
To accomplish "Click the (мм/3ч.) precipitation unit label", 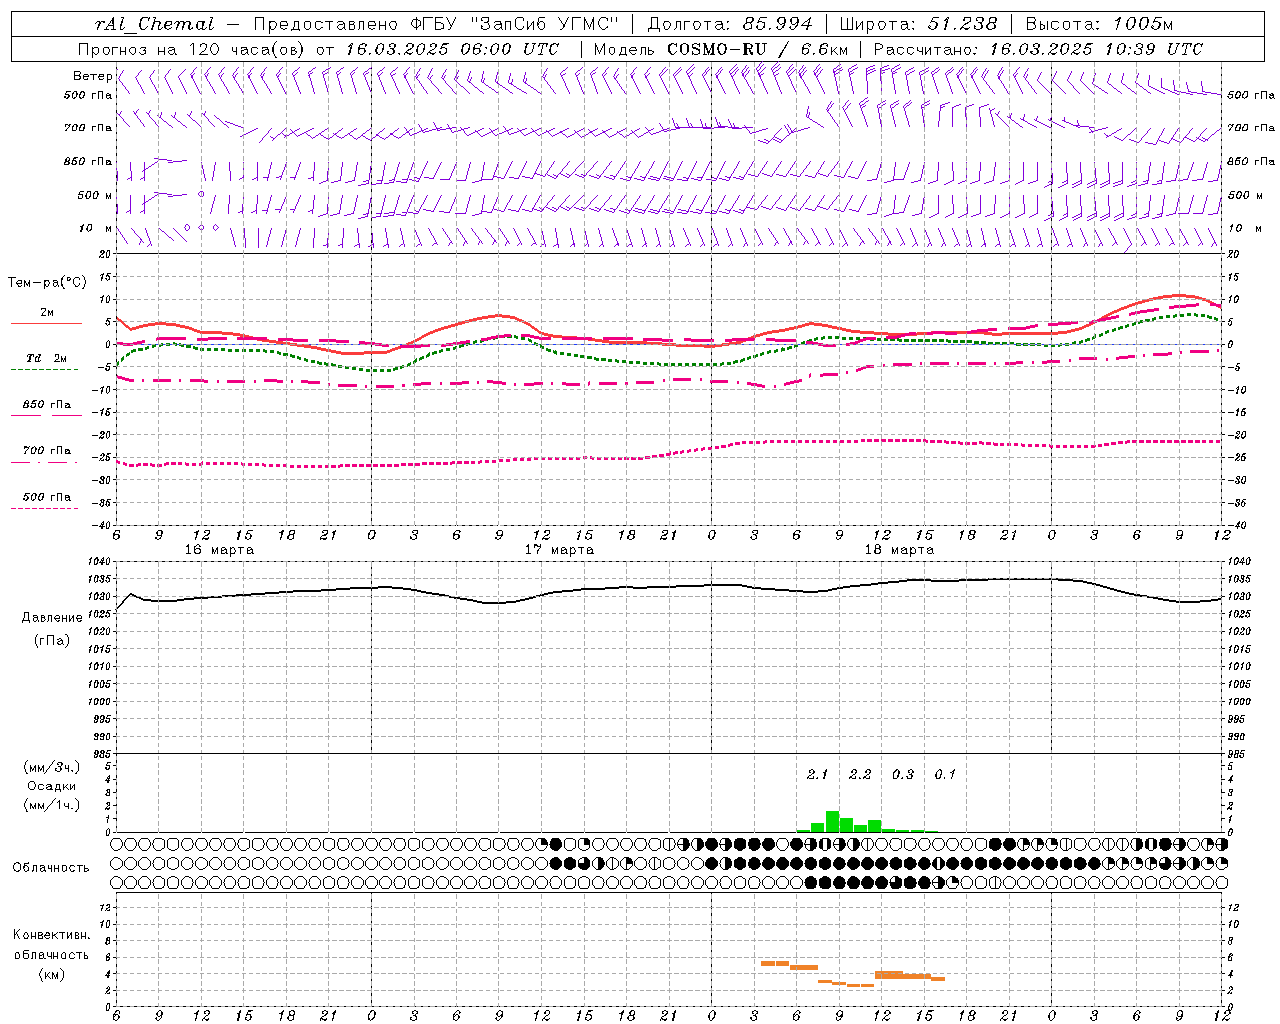I will [52, 767].
